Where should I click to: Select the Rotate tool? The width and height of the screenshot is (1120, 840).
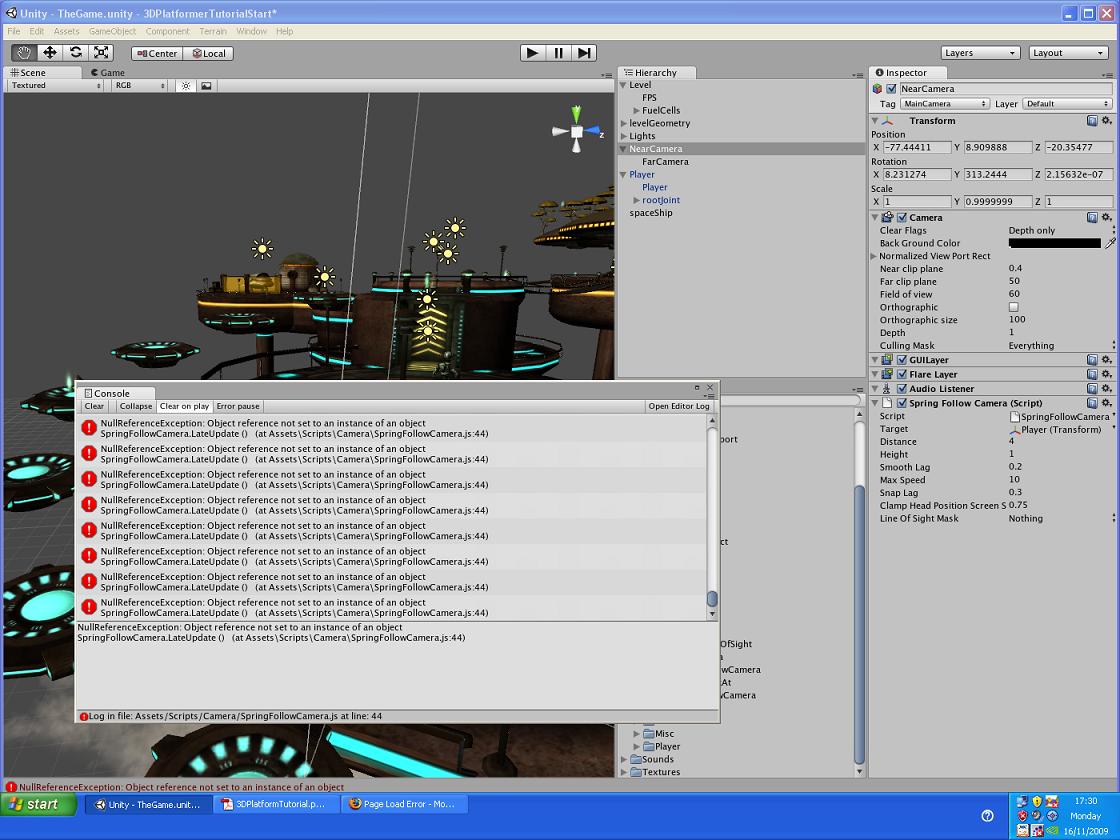(x=75, y=52)
